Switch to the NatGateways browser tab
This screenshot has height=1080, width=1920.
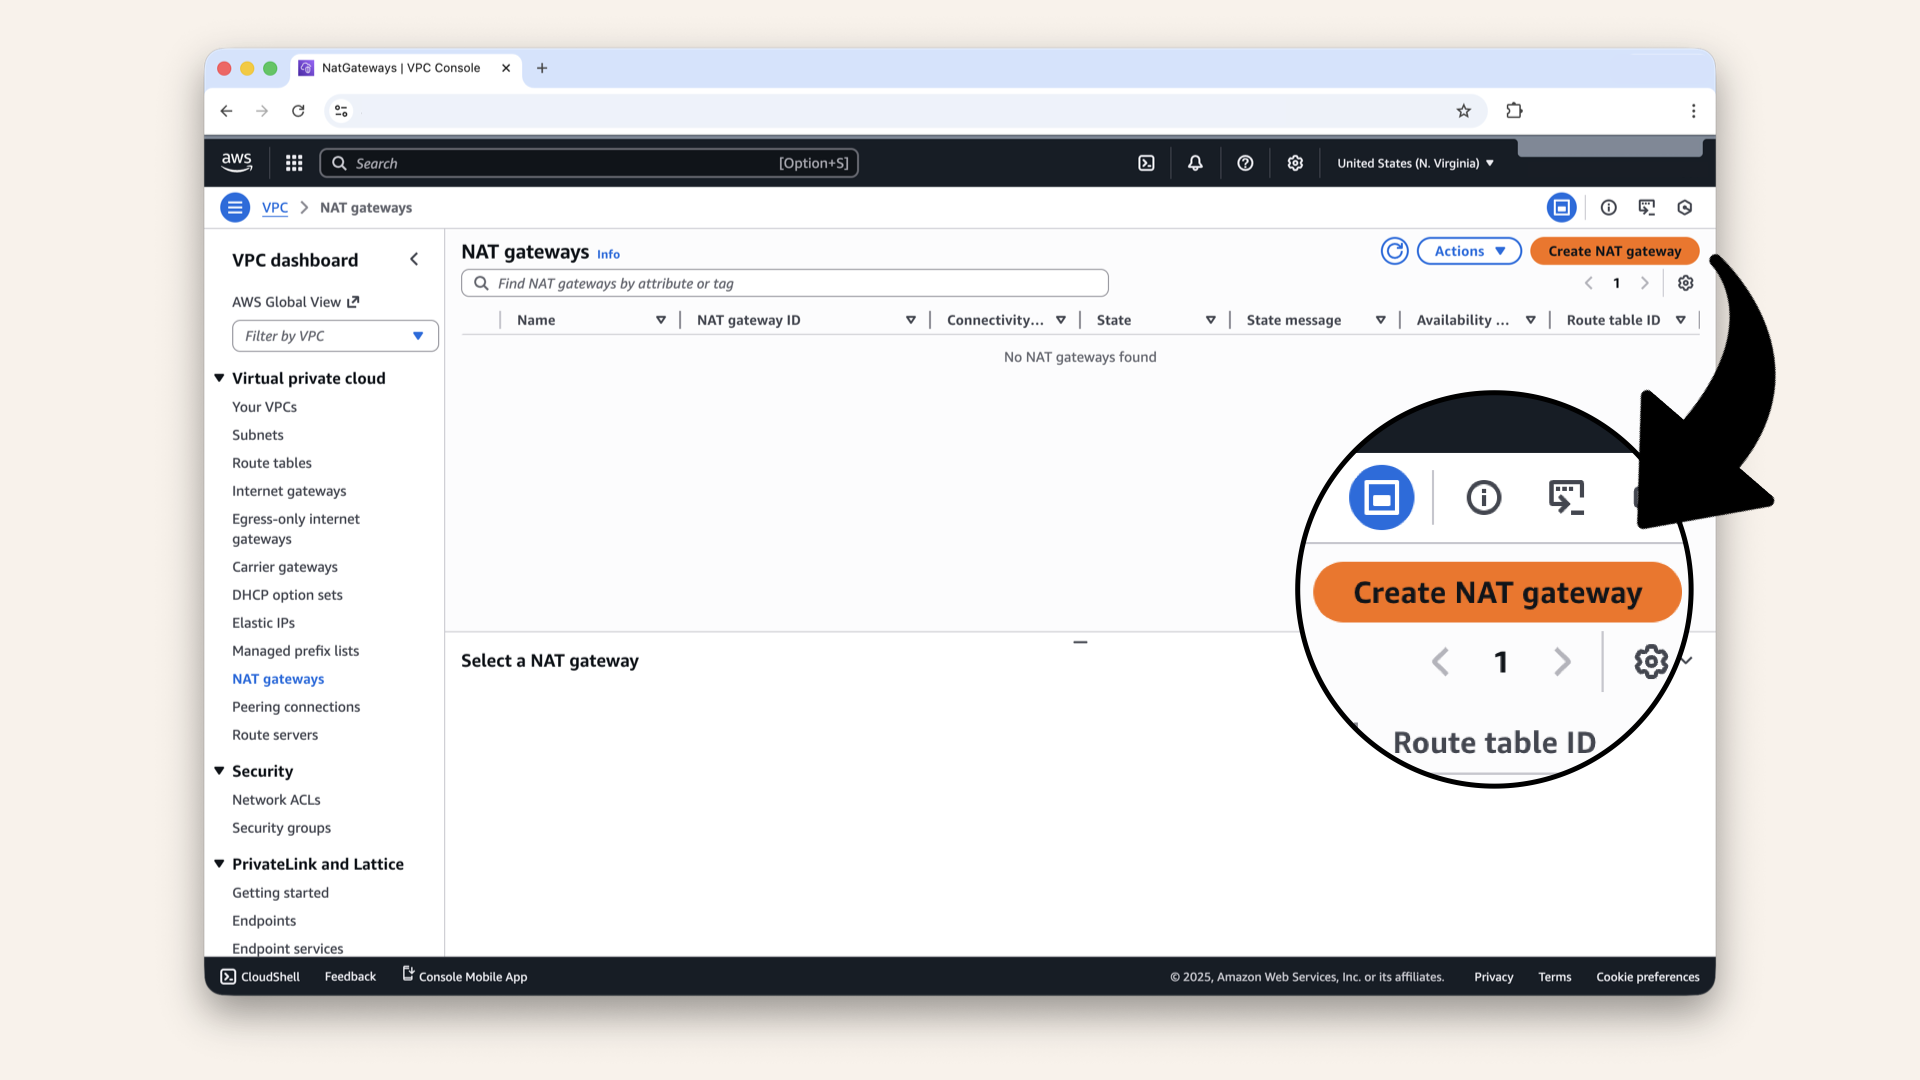(398, 68)
